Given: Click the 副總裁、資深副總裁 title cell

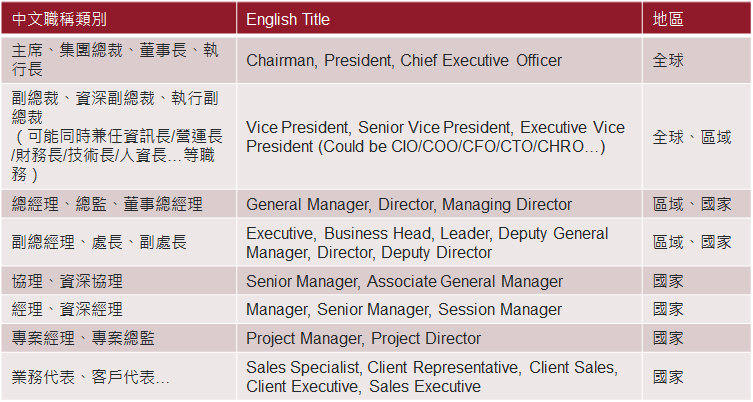Looking at the screenshot, I should [117, 136].
